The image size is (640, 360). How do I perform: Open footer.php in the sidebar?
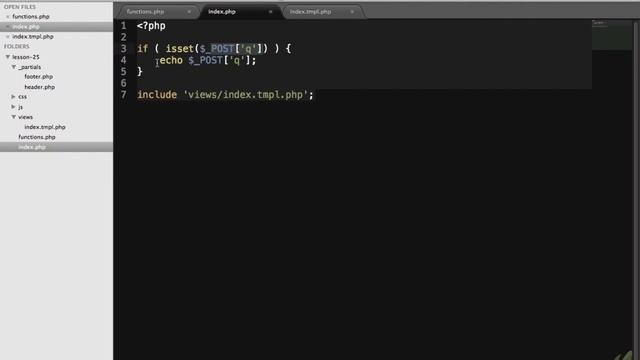point(38,77)
